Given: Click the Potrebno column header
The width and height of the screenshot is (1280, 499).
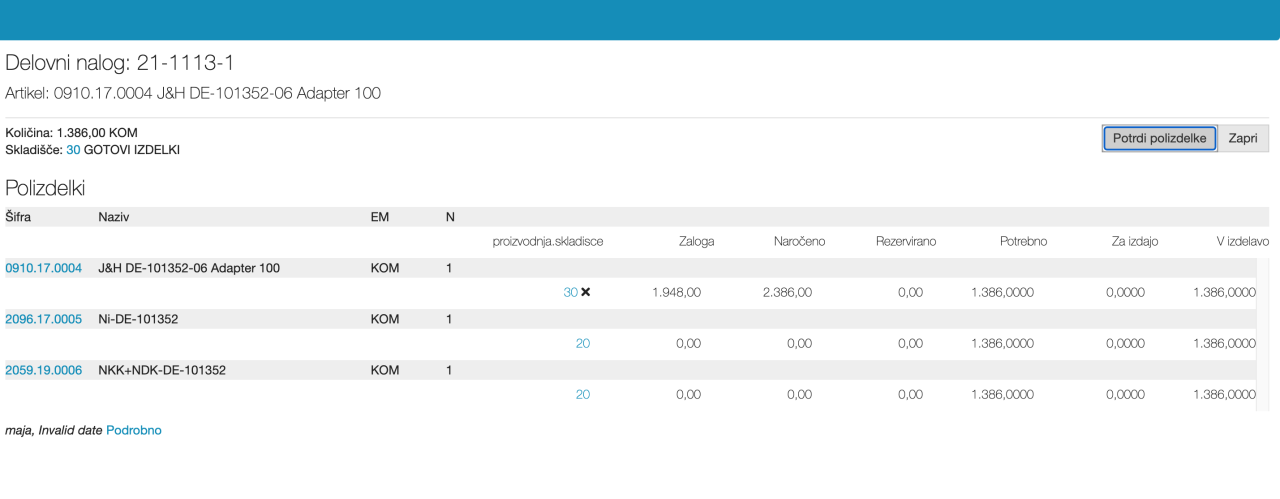Looking at the screenshot, I should [1023, 242].
